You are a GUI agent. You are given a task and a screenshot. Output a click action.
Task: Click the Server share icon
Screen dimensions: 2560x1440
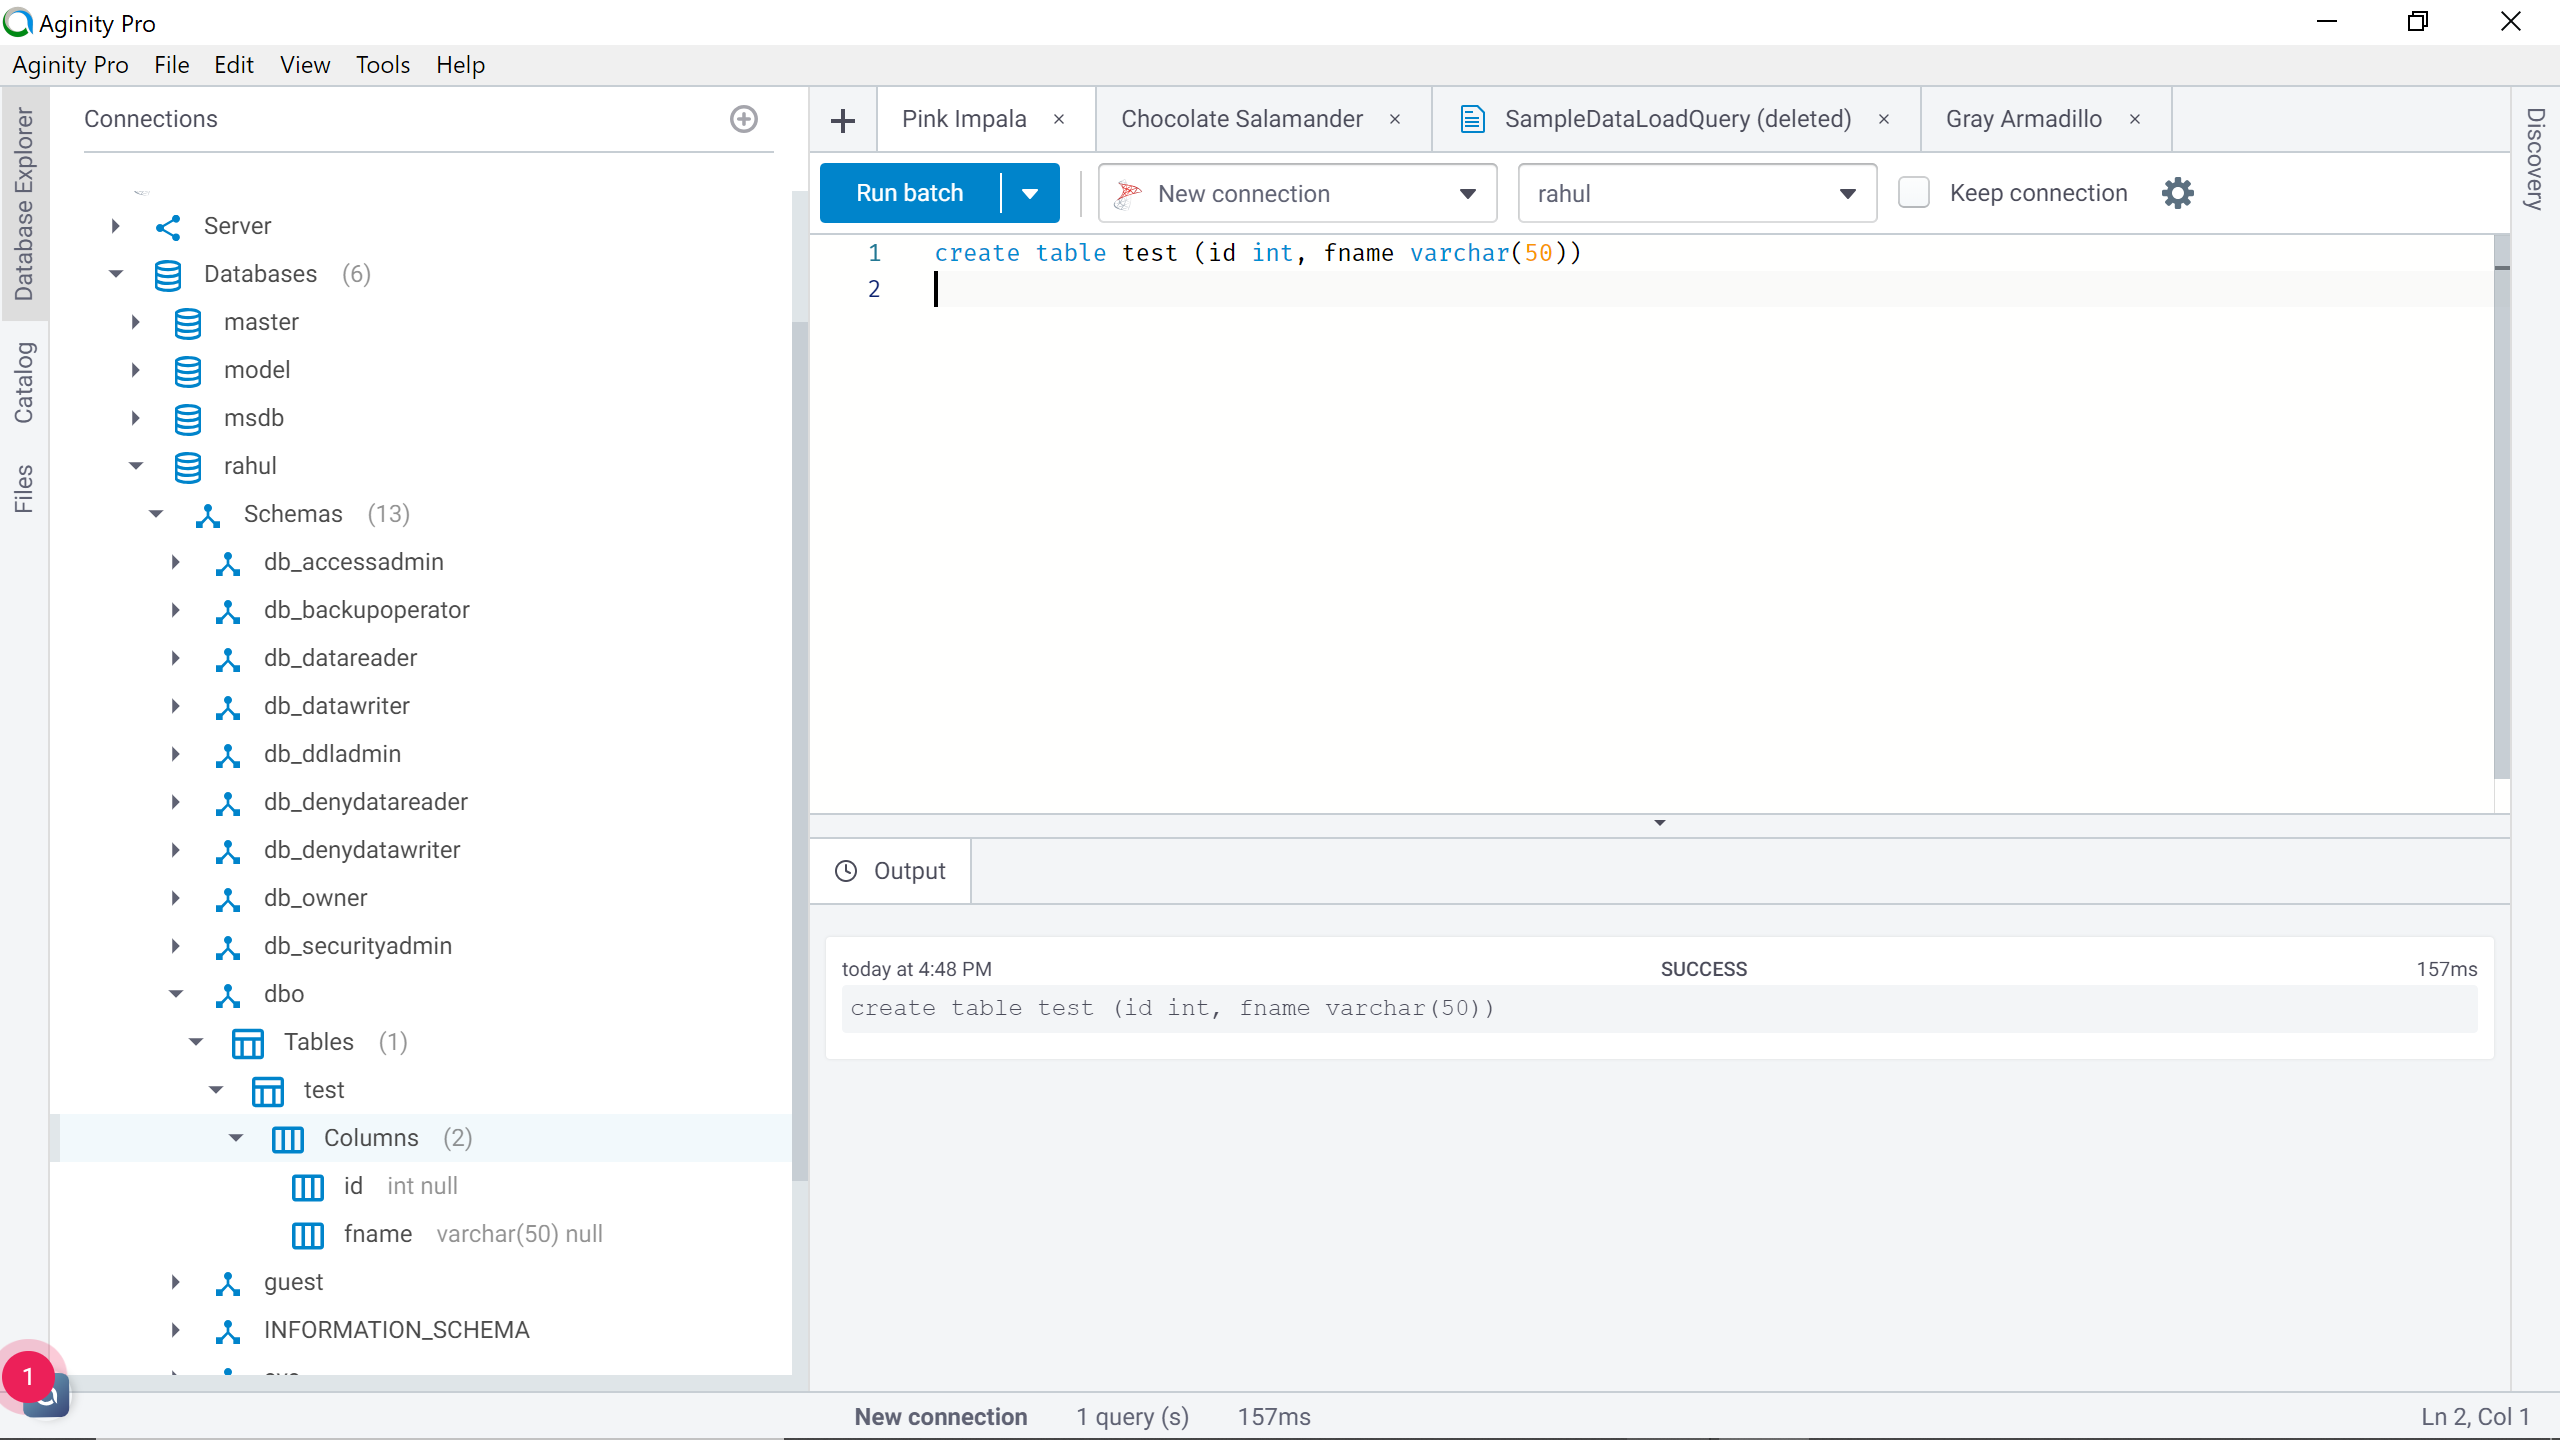tap(168, 227)
